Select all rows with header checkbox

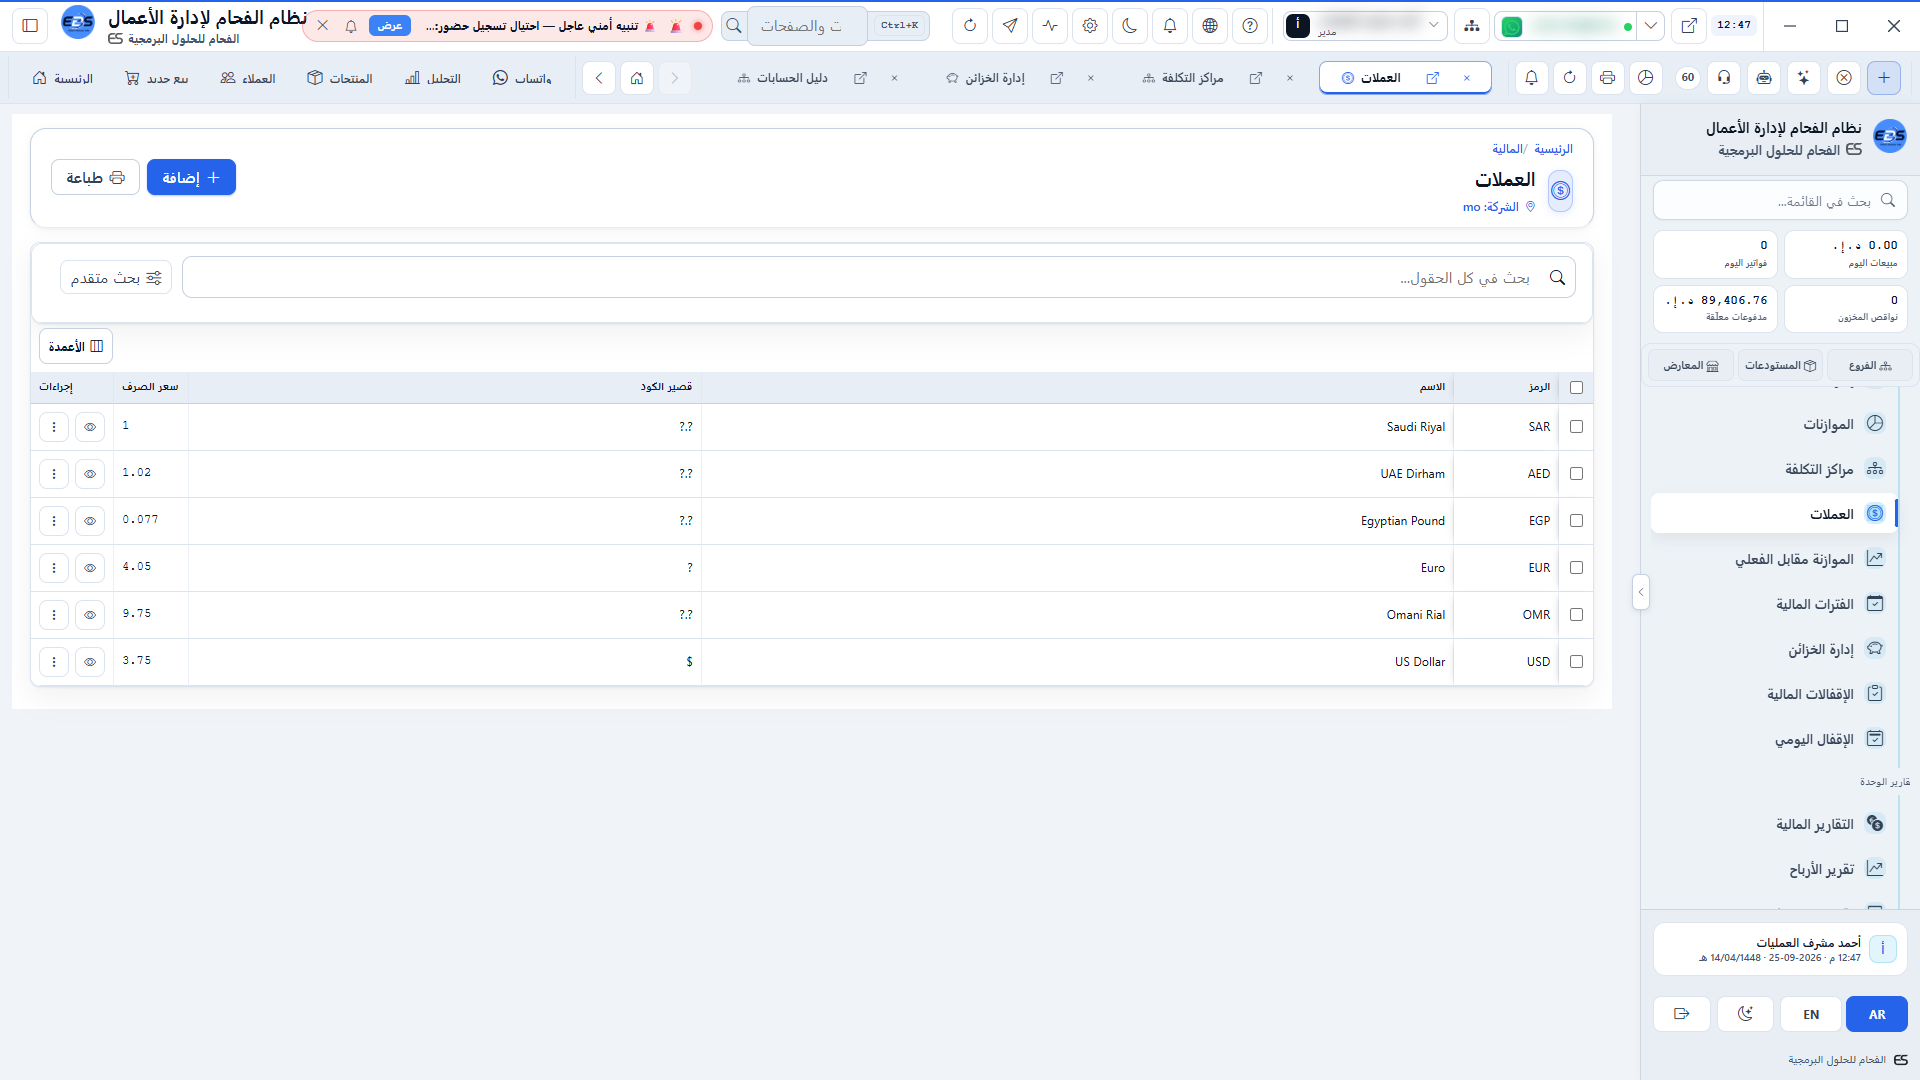click(x=1577, y=388)
